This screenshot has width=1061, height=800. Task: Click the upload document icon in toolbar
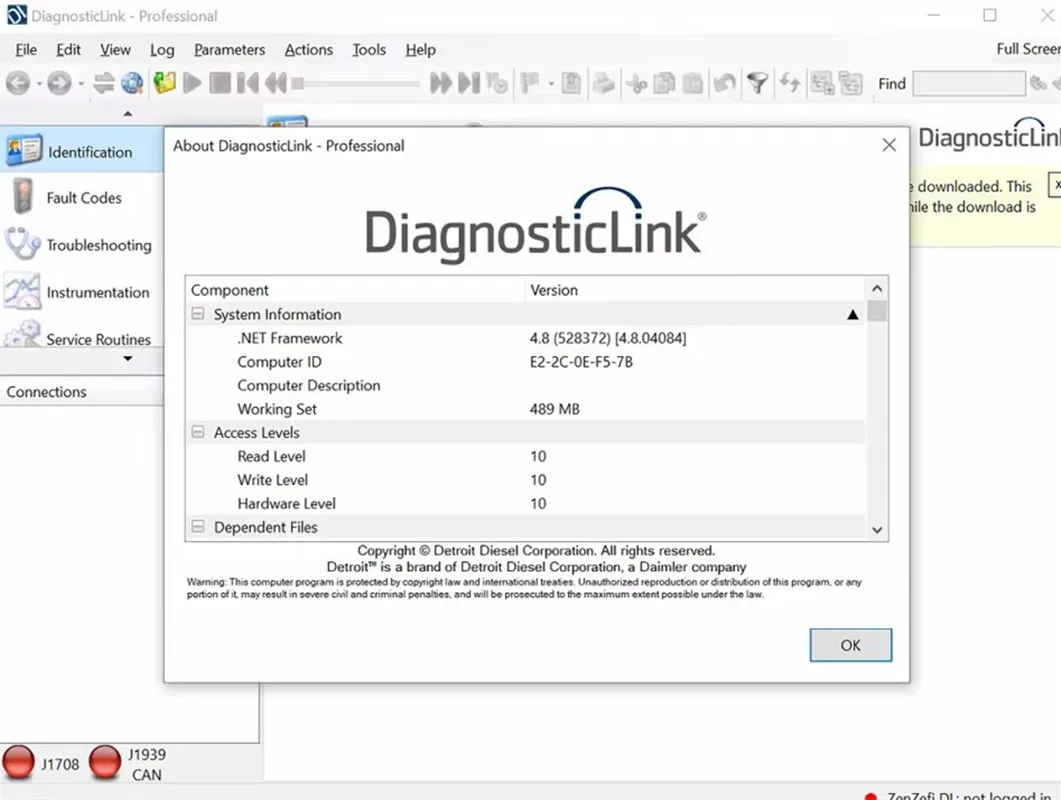point(571,83)
